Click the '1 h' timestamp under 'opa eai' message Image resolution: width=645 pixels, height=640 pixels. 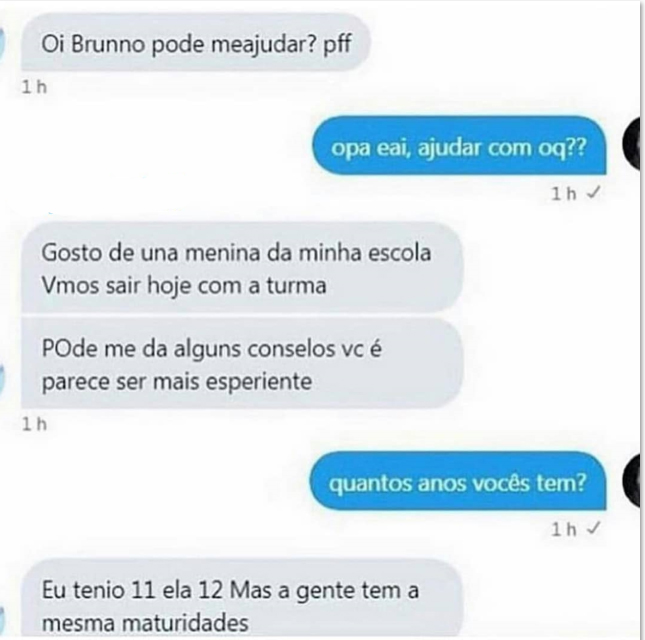point(564,193)
